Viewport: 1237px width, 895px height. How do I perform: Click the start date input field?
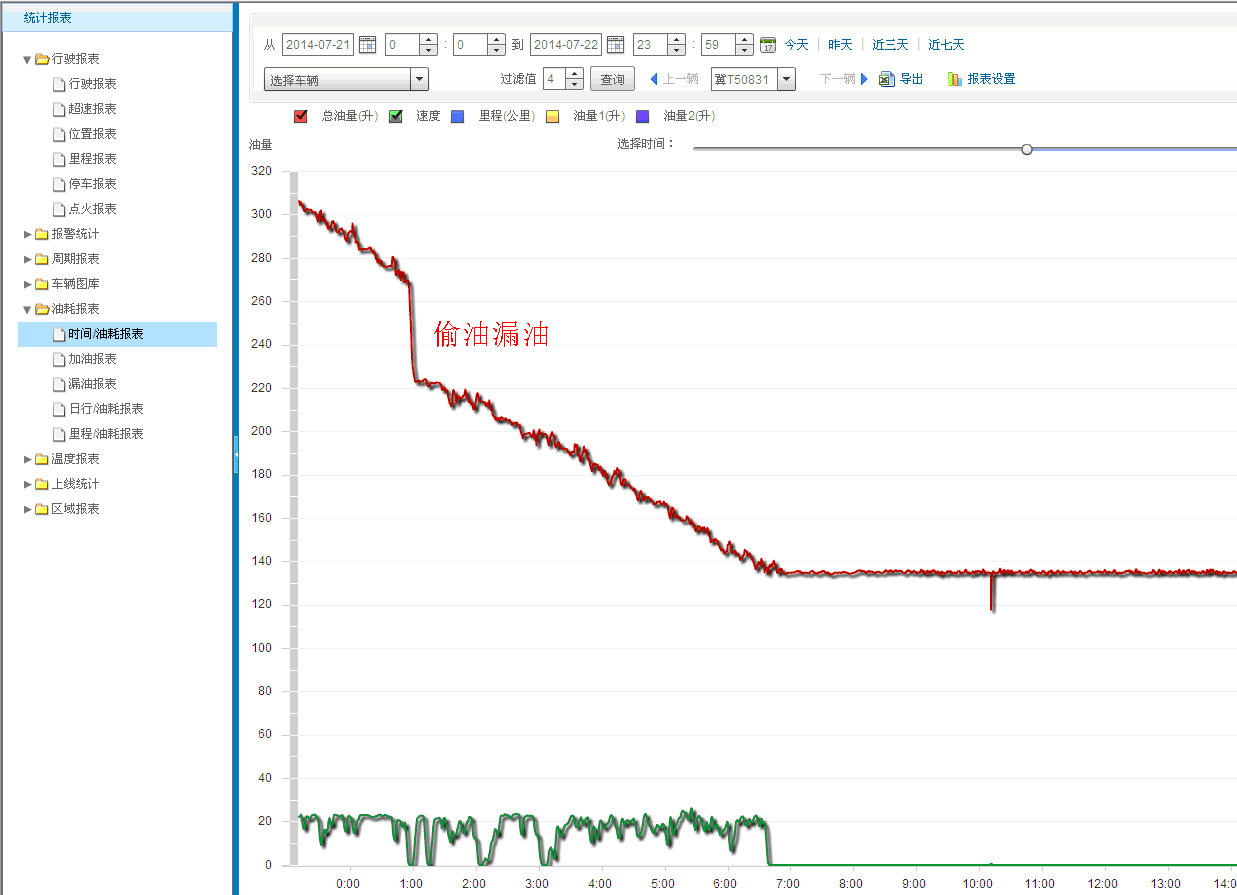tap(317, 45)
